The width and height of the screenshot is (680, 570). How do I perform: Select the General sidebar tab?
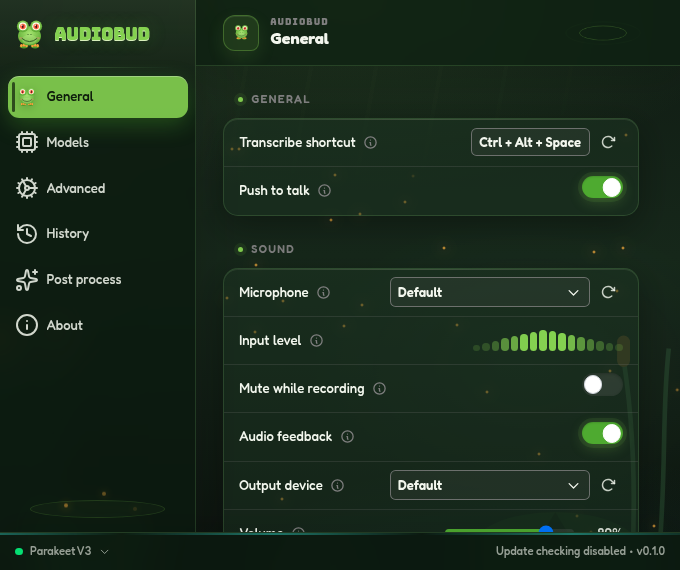[x=98, y=97]
